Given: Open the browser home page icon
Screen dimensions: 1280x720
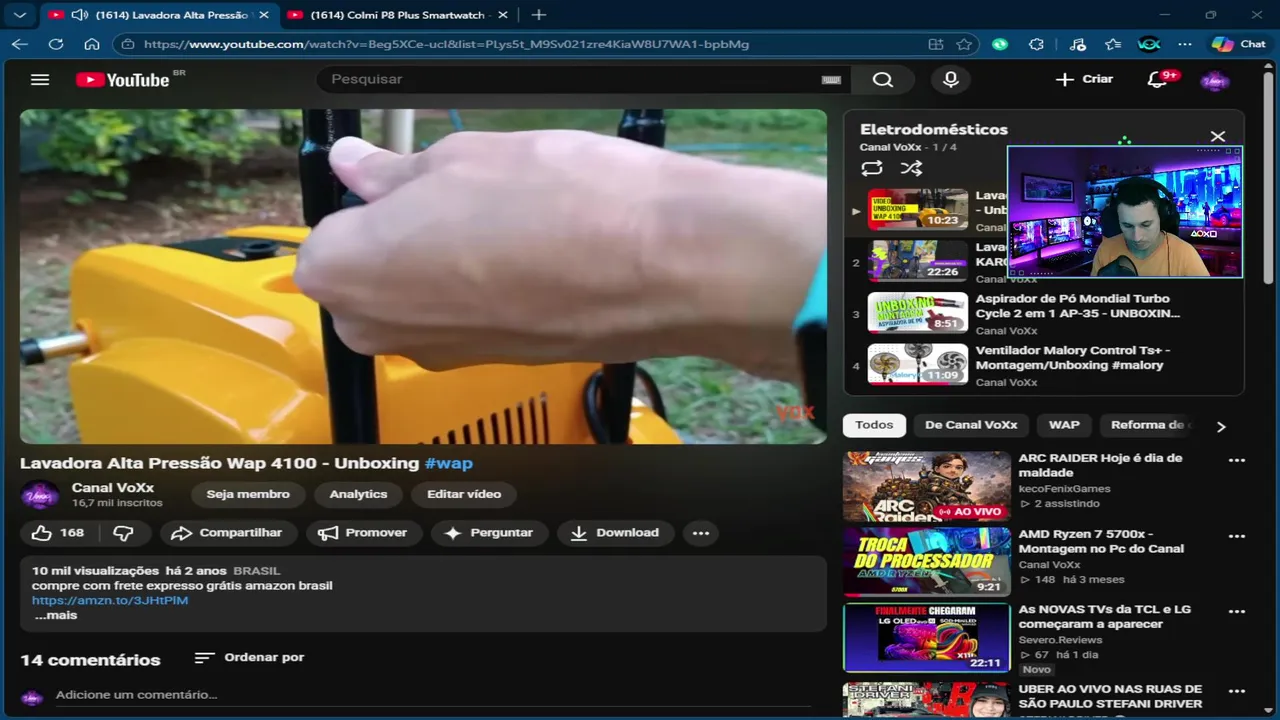Looking at the screenshot, I should pos(91,44).
